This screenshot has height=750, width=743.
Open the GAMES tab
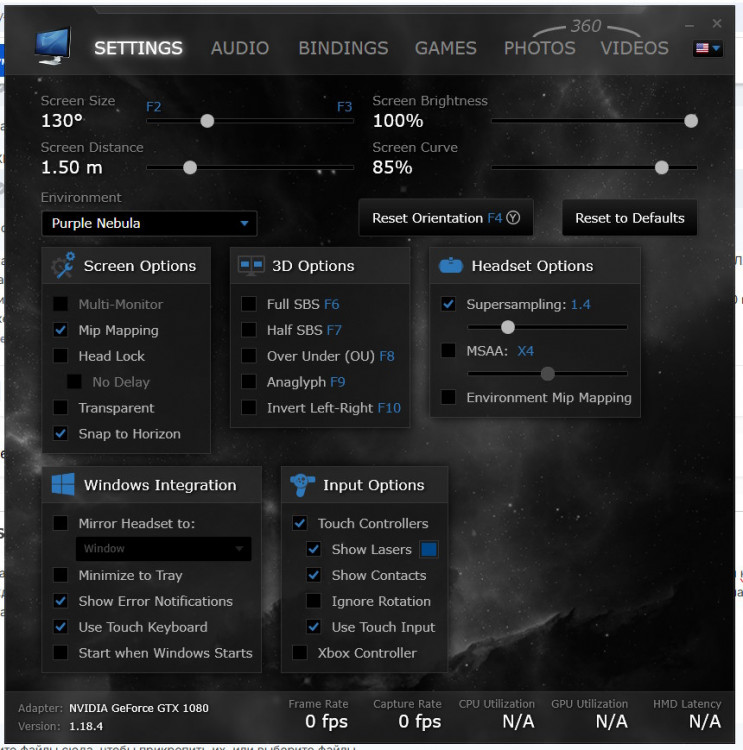pyautogui.click(x=445, y=48)
